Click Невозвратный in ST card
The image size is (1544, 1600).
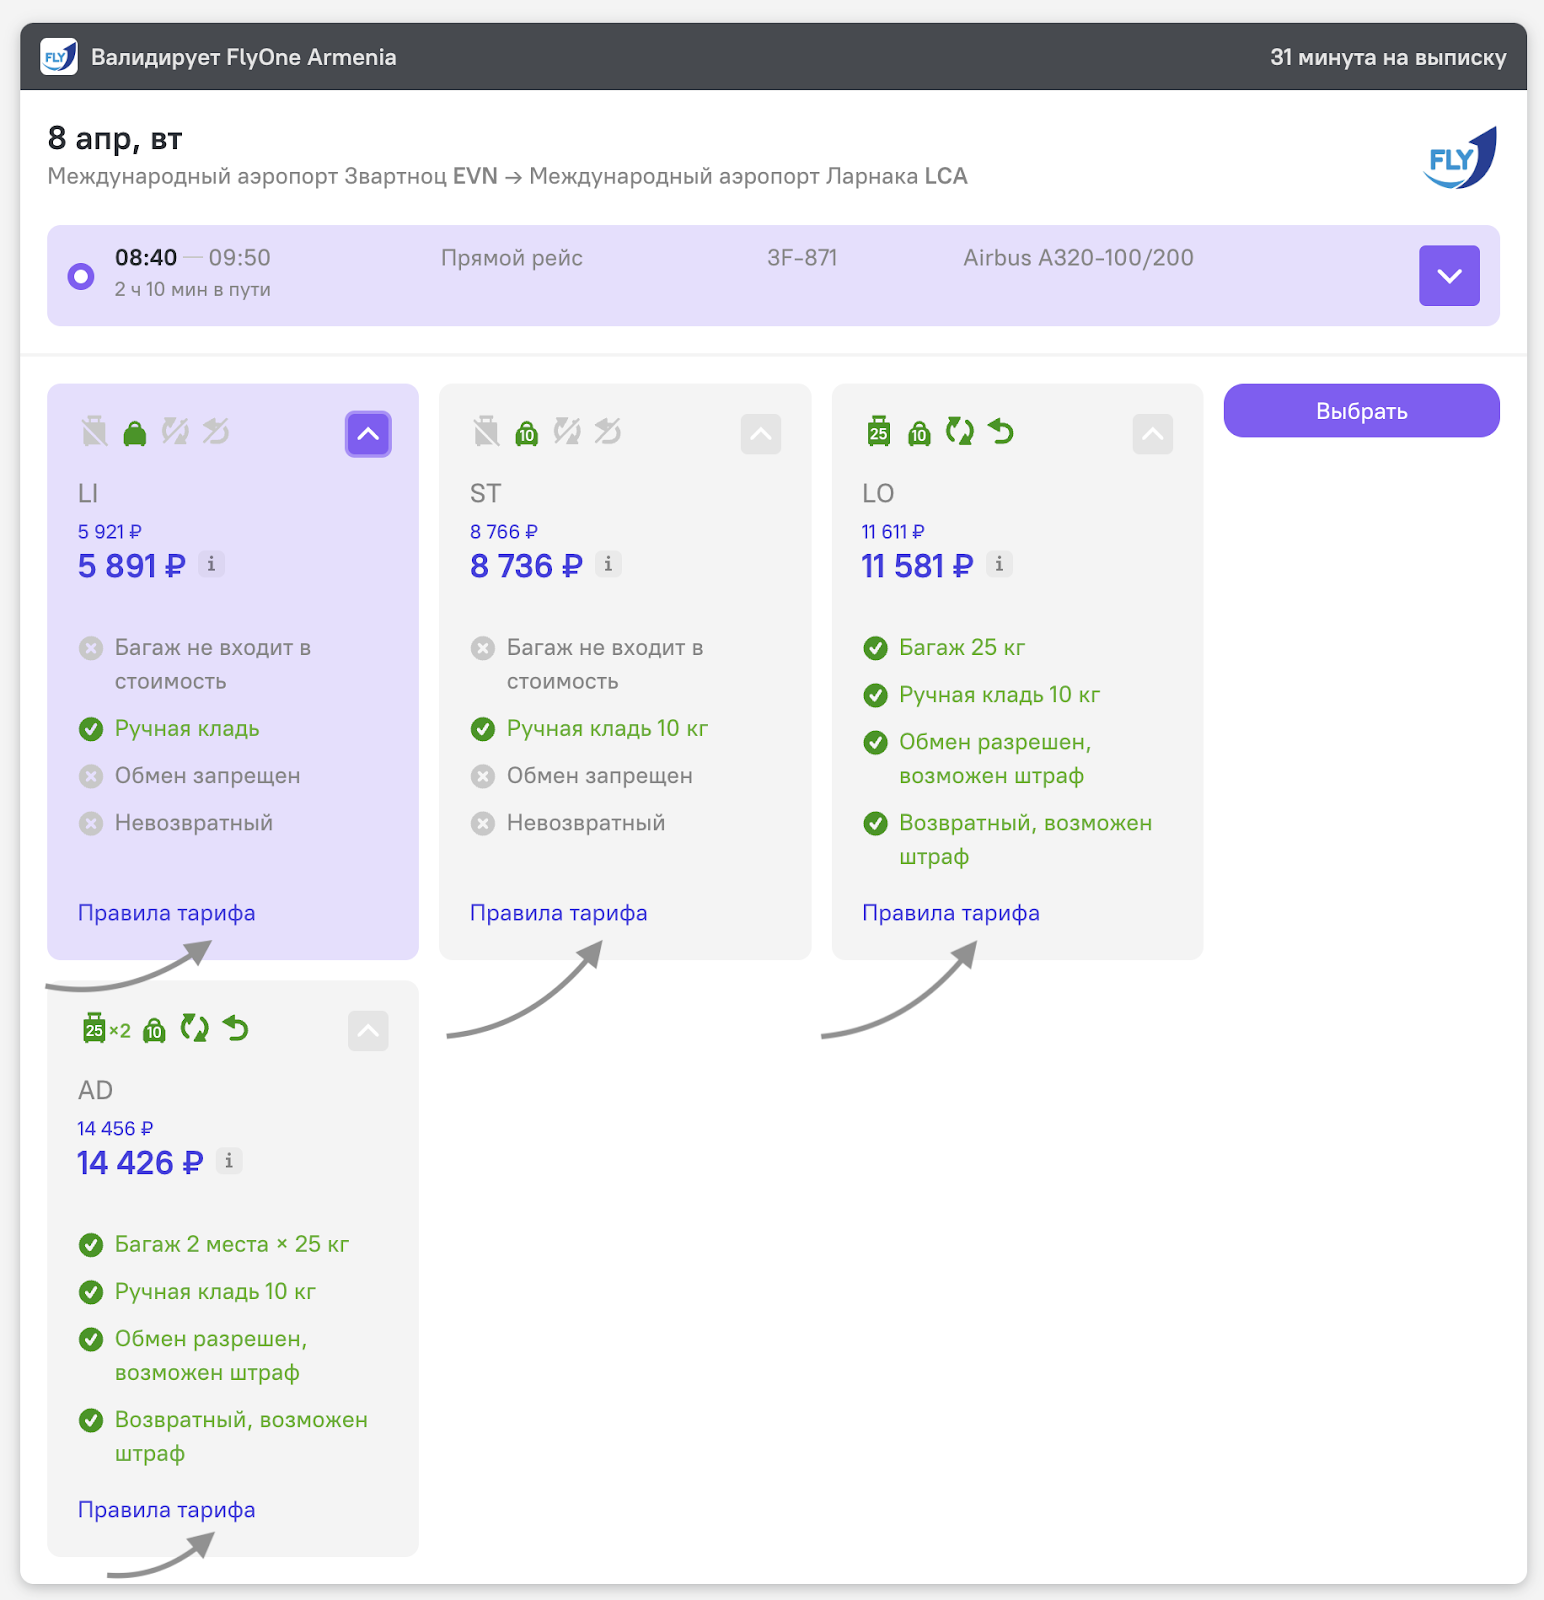(586, 823)
